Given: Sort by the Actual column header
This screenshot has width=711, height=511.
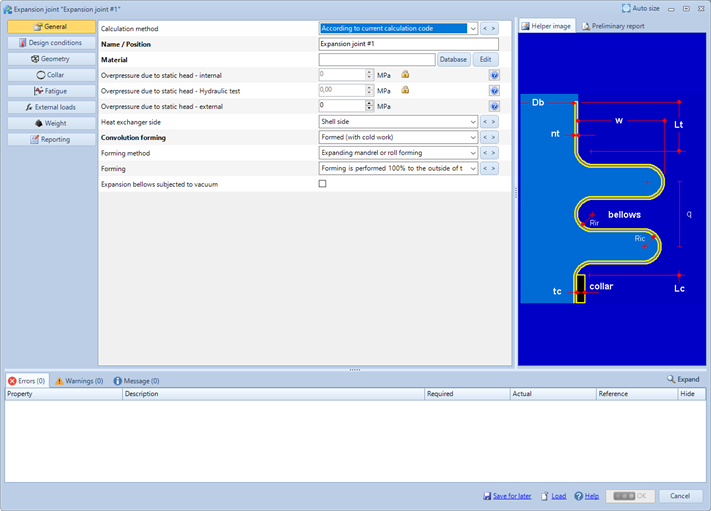Looking at the screenshot, I should (x=553, y=394).
